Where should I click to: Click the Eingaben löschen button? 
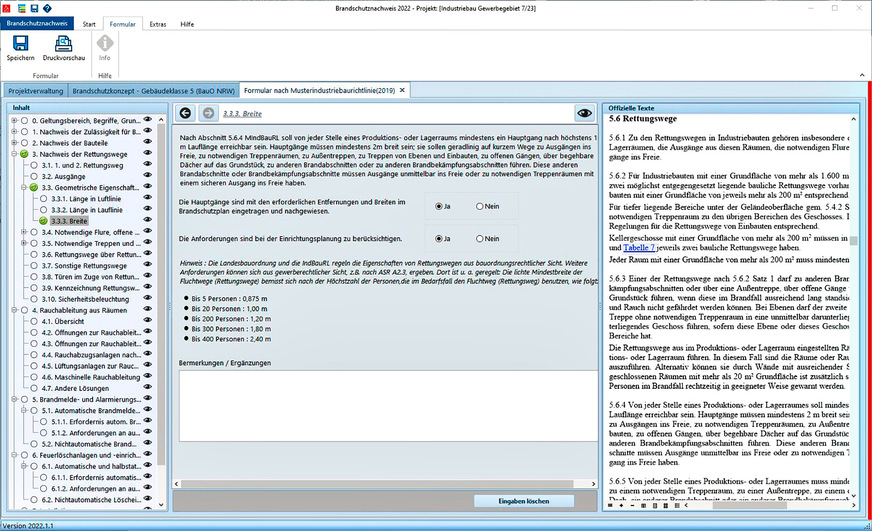click(x=523, y=500)
